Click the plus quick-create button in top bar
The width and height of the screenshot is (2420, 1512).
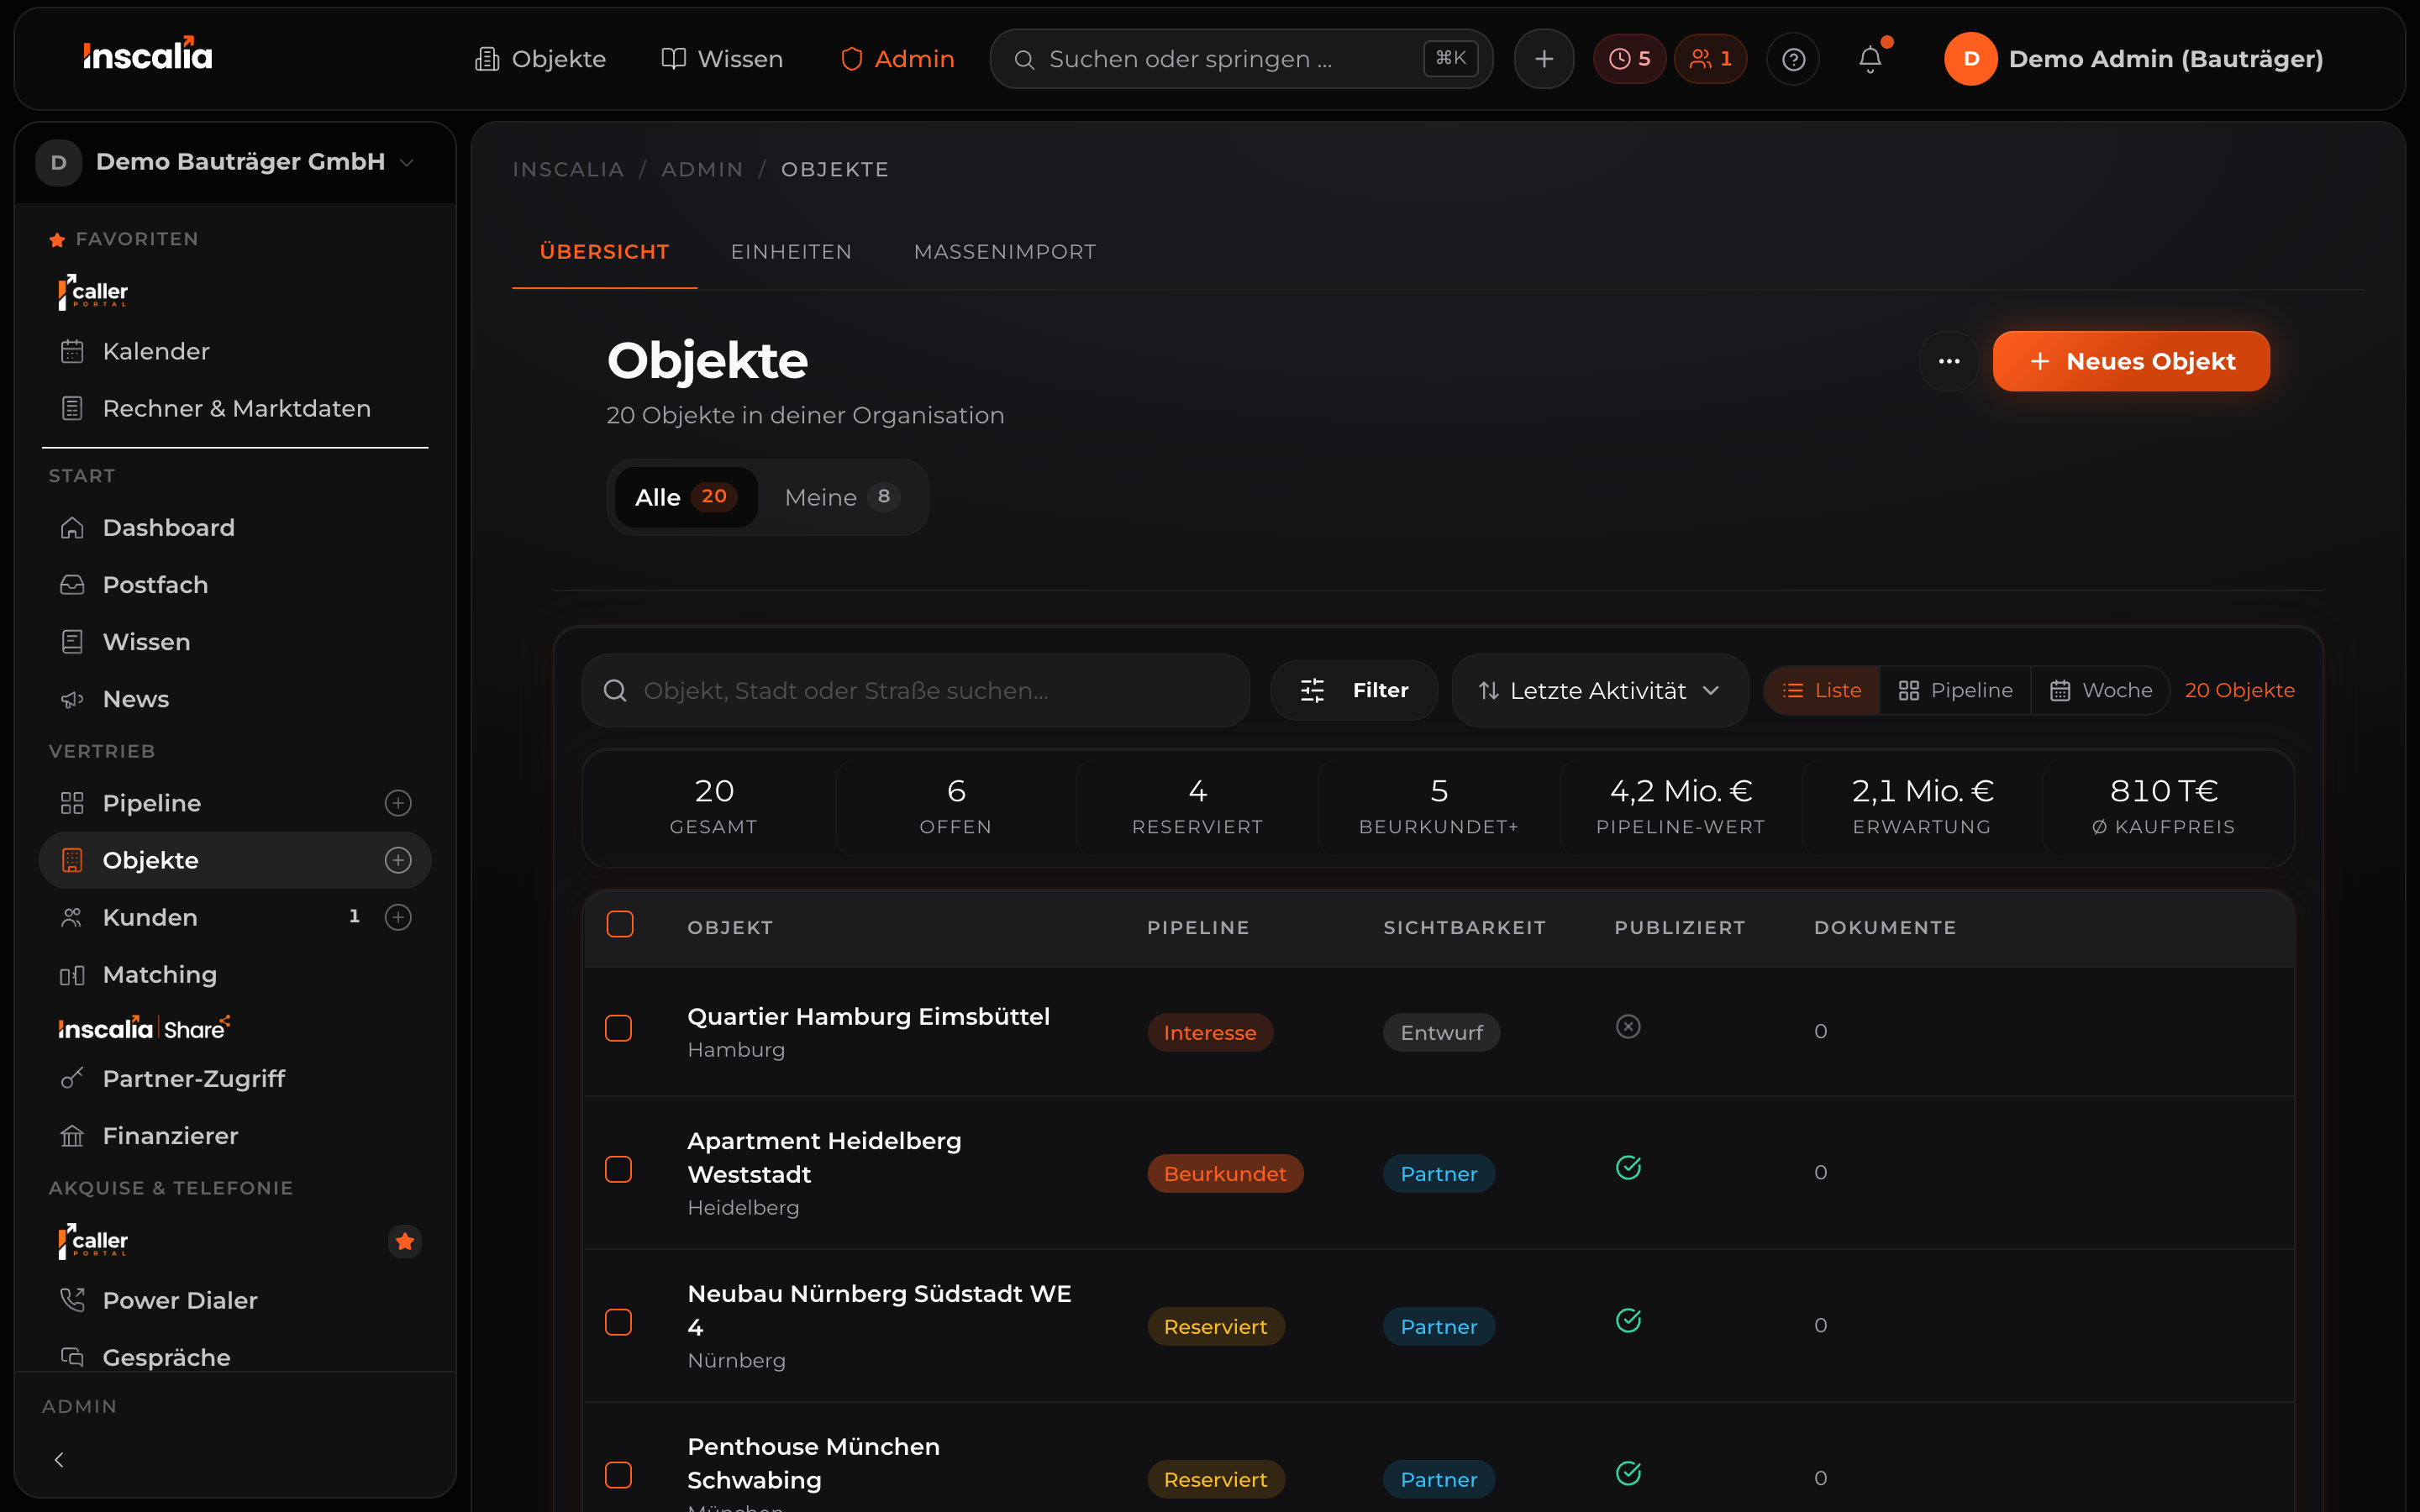point(1544,59)
